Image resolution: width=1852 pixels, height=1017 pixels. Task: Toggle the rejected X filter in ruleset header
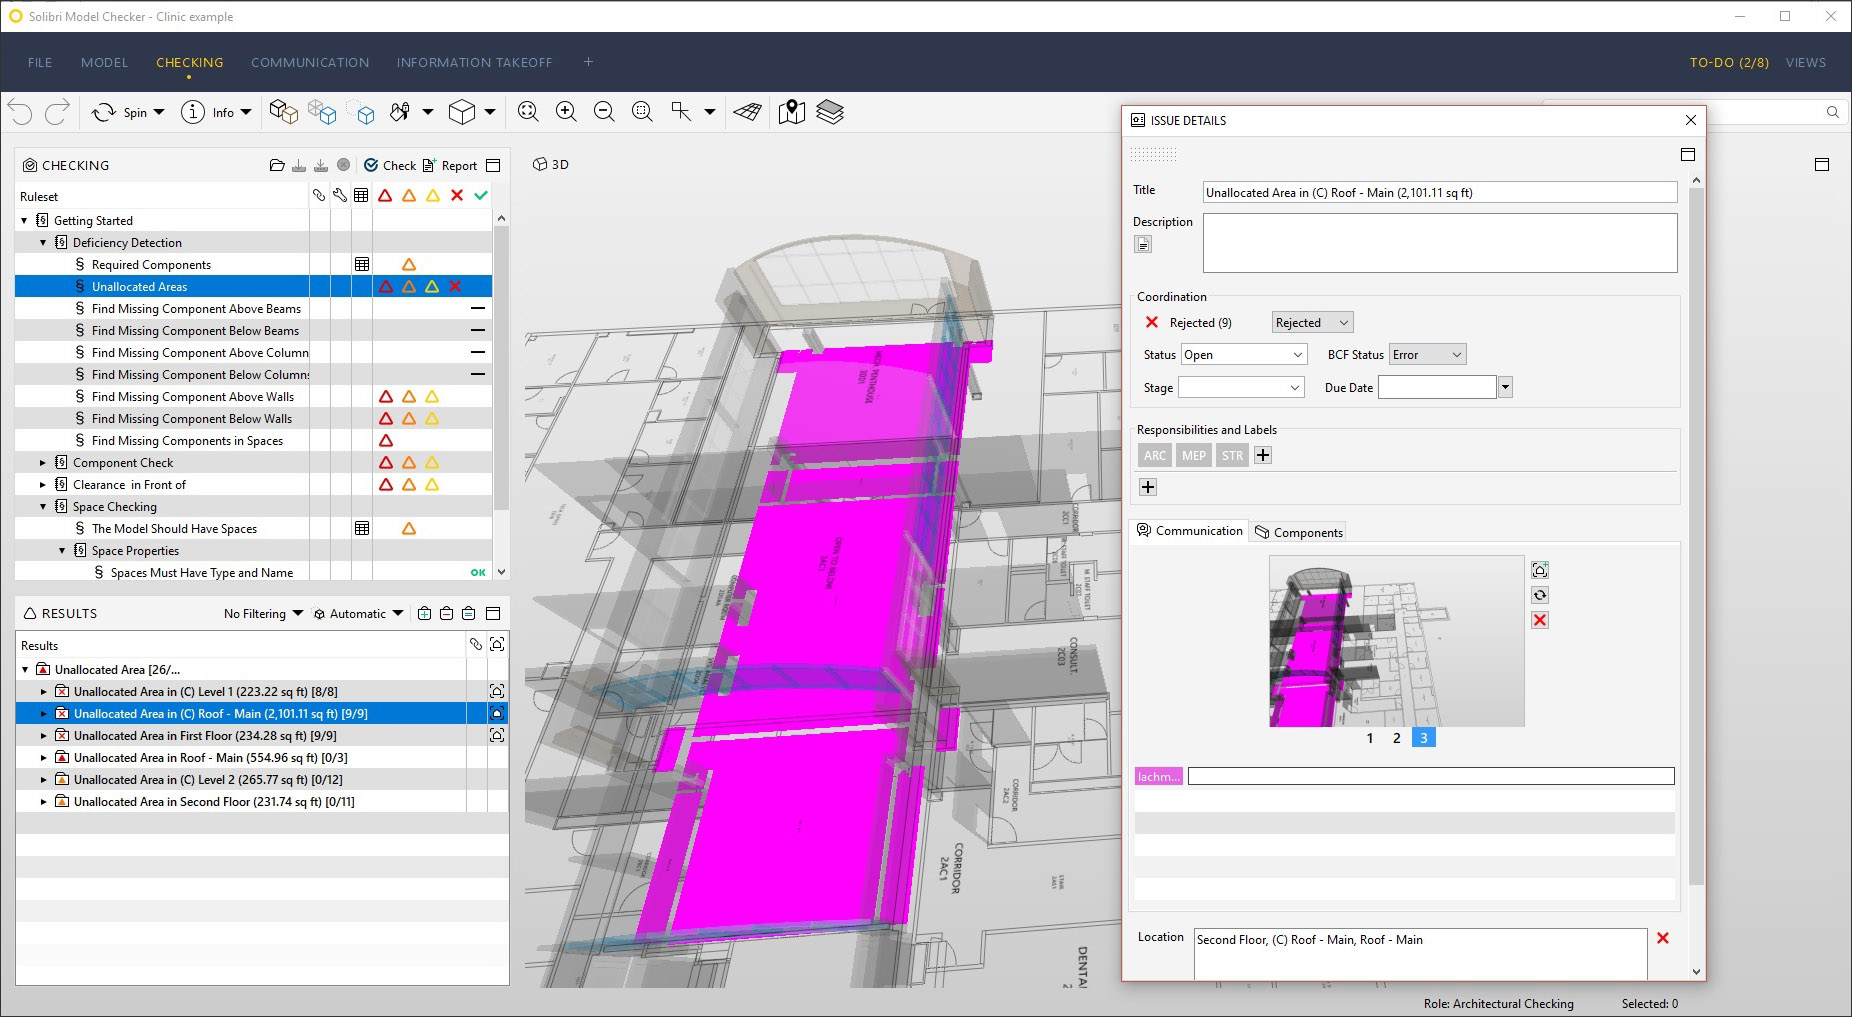point(457,195)
